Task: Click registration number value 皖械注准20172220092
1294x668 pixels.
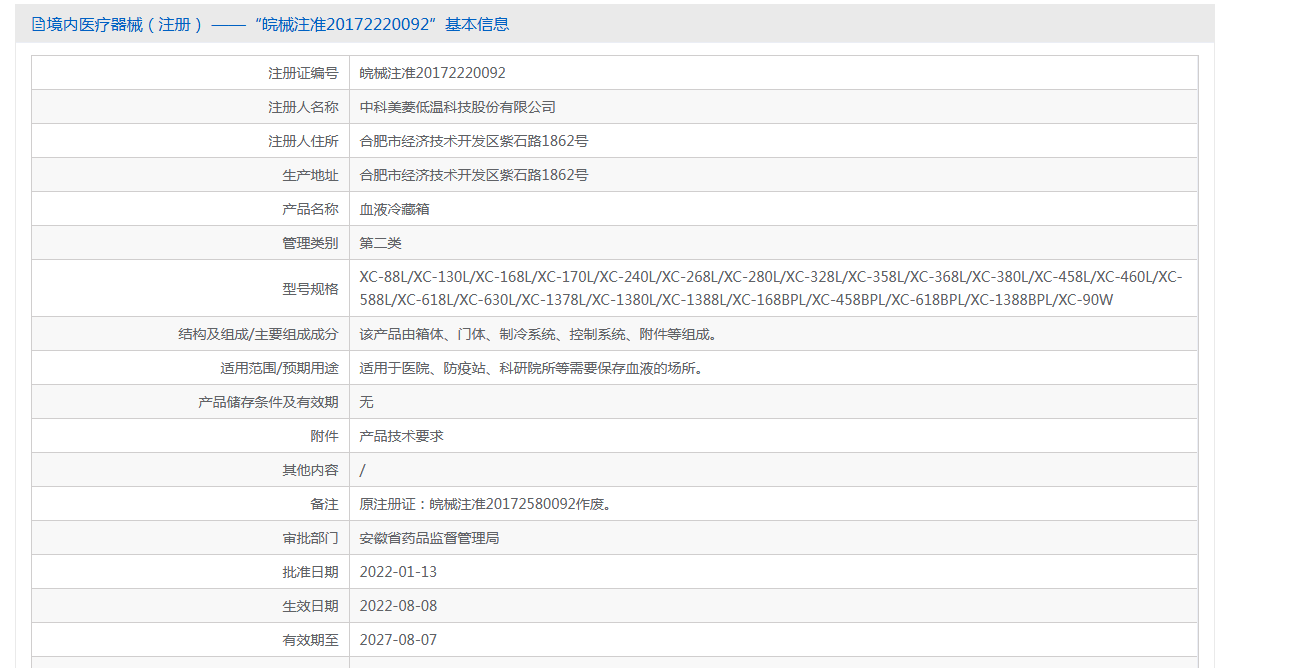Action: pos(433,73)
